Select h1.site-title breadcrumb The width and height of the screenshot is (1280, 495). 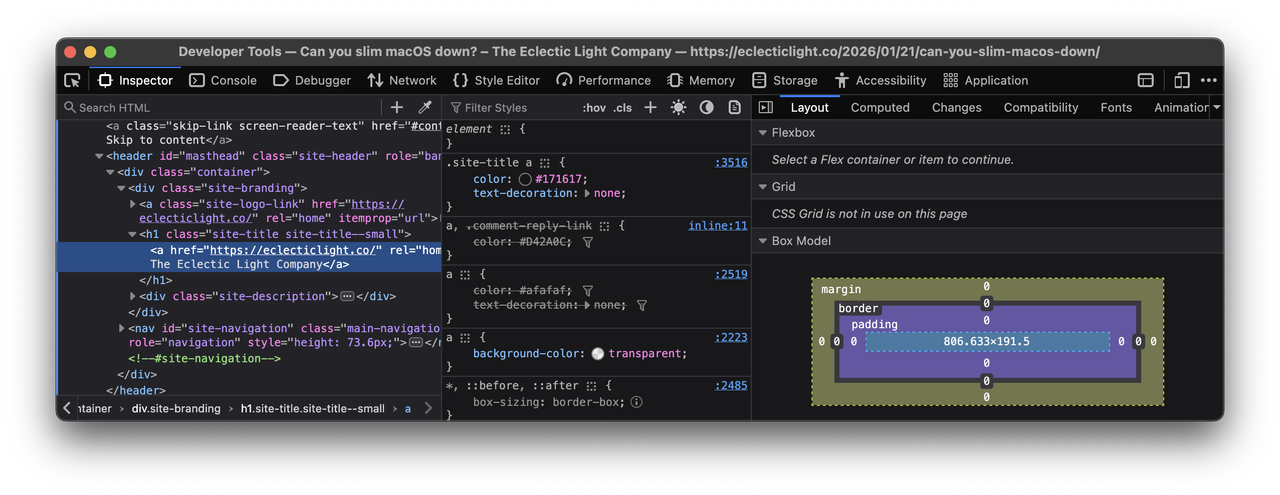tap(312, 408)
